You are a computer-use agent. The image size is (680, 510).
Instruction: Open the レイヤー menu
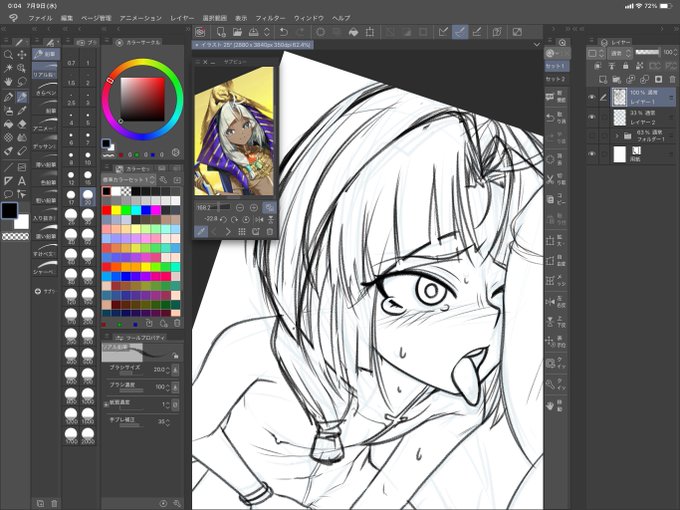[x=182, y=18]
